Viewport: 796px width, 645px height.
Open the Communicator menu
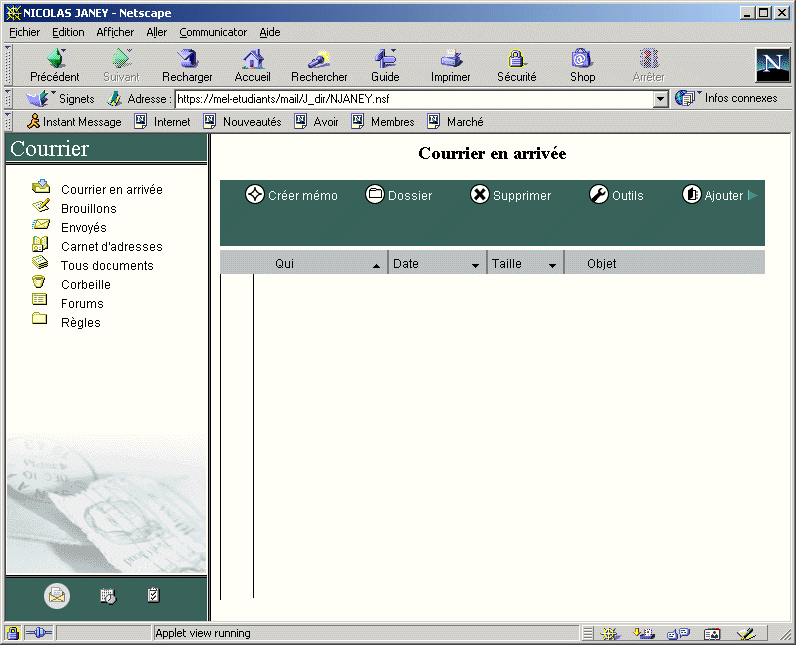(213, 32)
